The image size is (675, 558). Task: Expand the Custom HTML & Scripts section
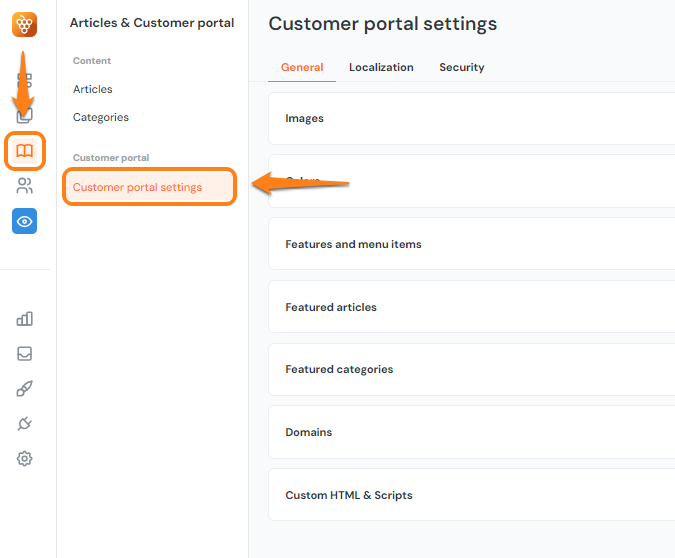pyautogui.click(x=471, y=495)
